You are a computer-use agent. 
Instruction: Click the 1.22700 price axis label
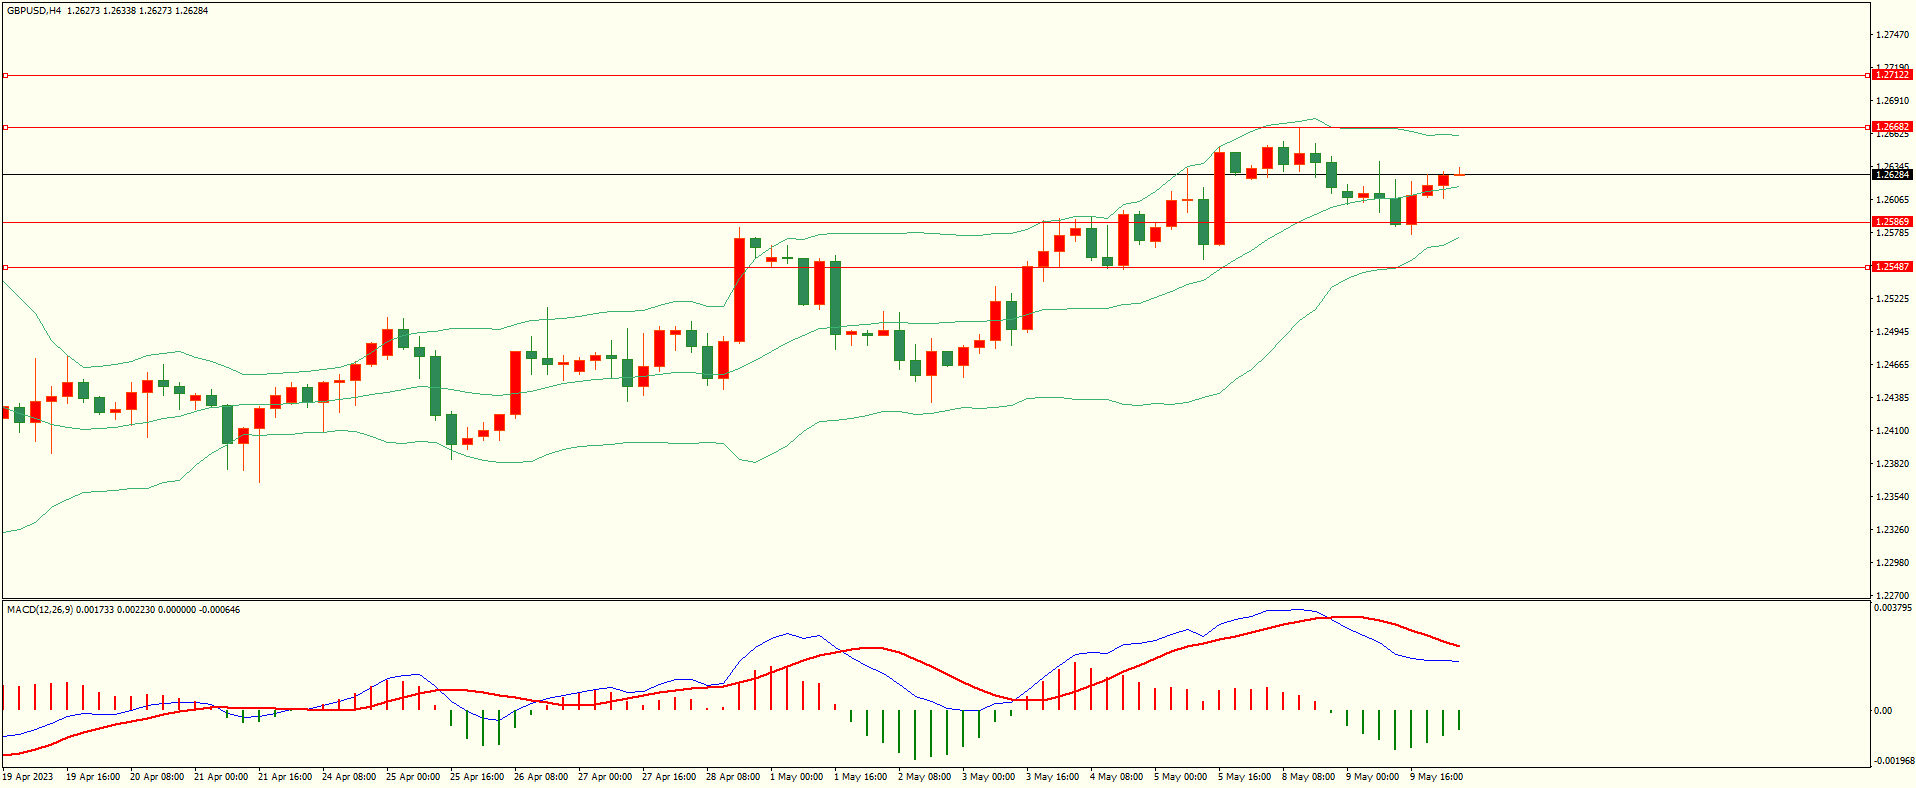click(x=1892, y=596)
